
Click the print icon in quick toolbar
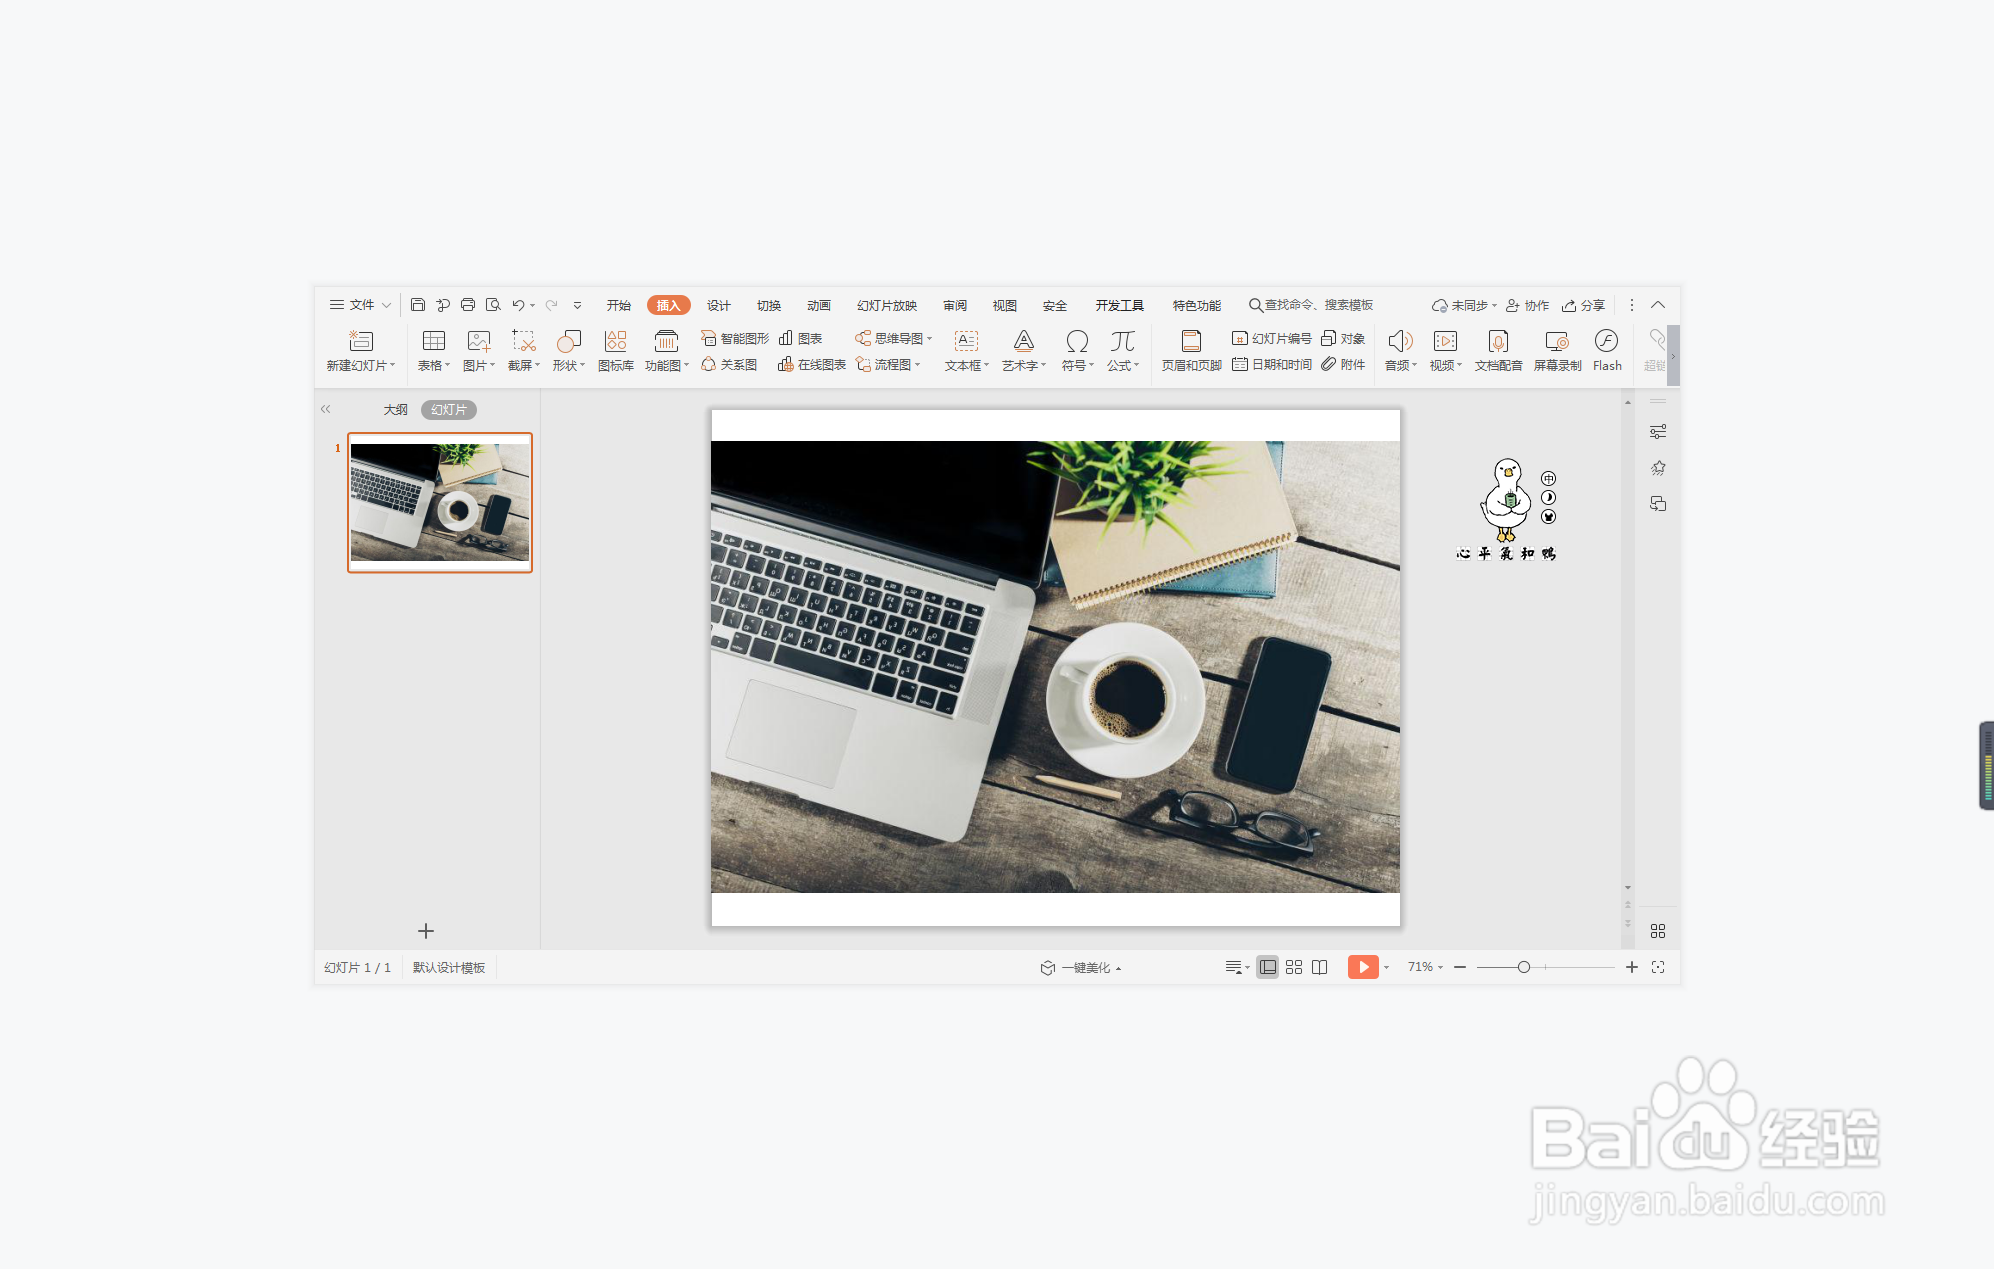[x=467, y=305]
